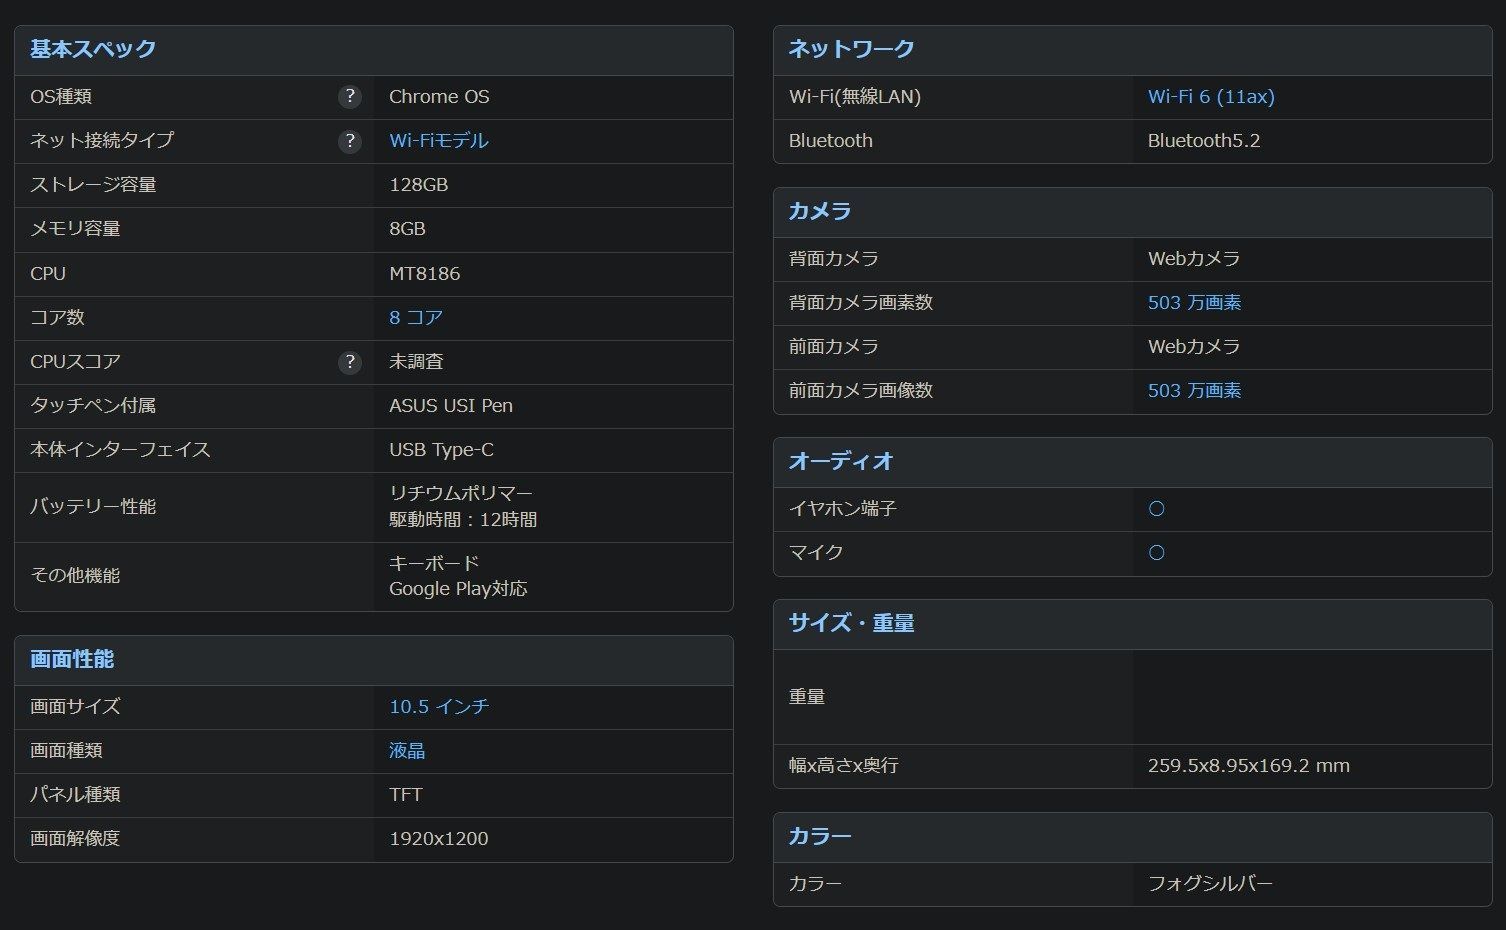Click the ストレージ容量 row label
Image resolution: width=1506 pixels, height=930 pixels.
[93, 185]
